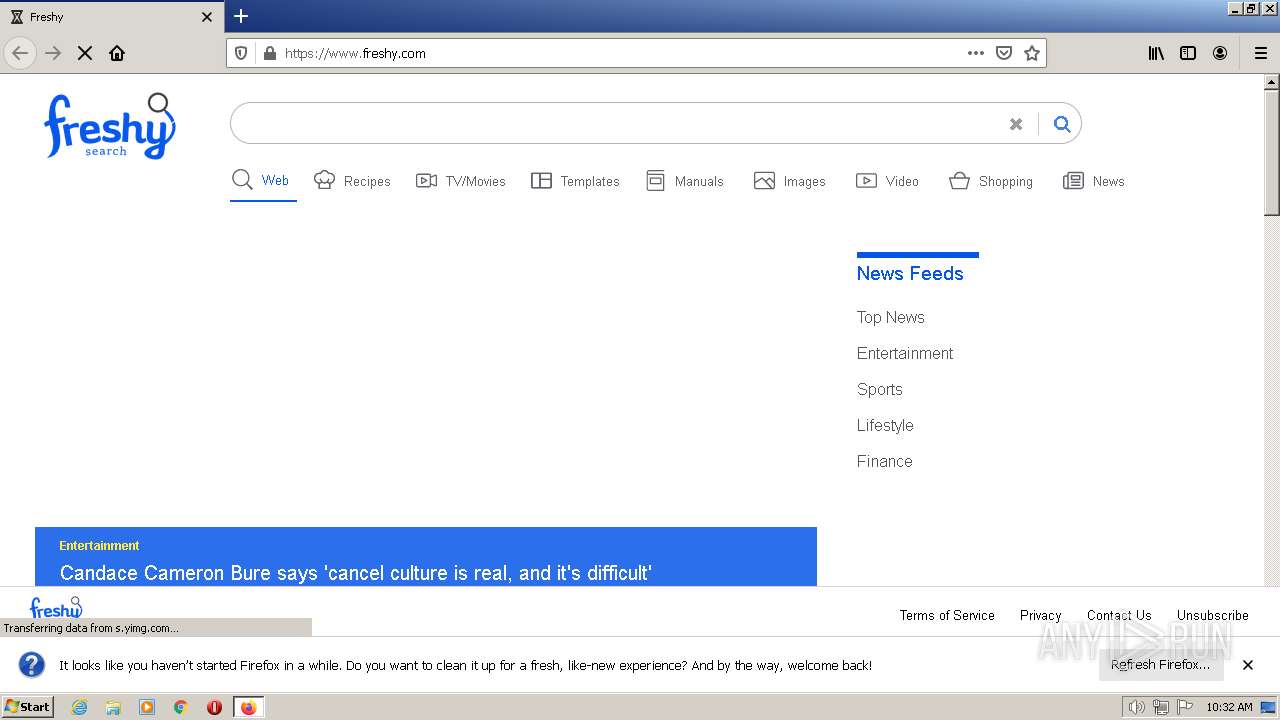Select the Web search tab
This screenshot has height=720, width=1280.
click(x=261, y=180)
